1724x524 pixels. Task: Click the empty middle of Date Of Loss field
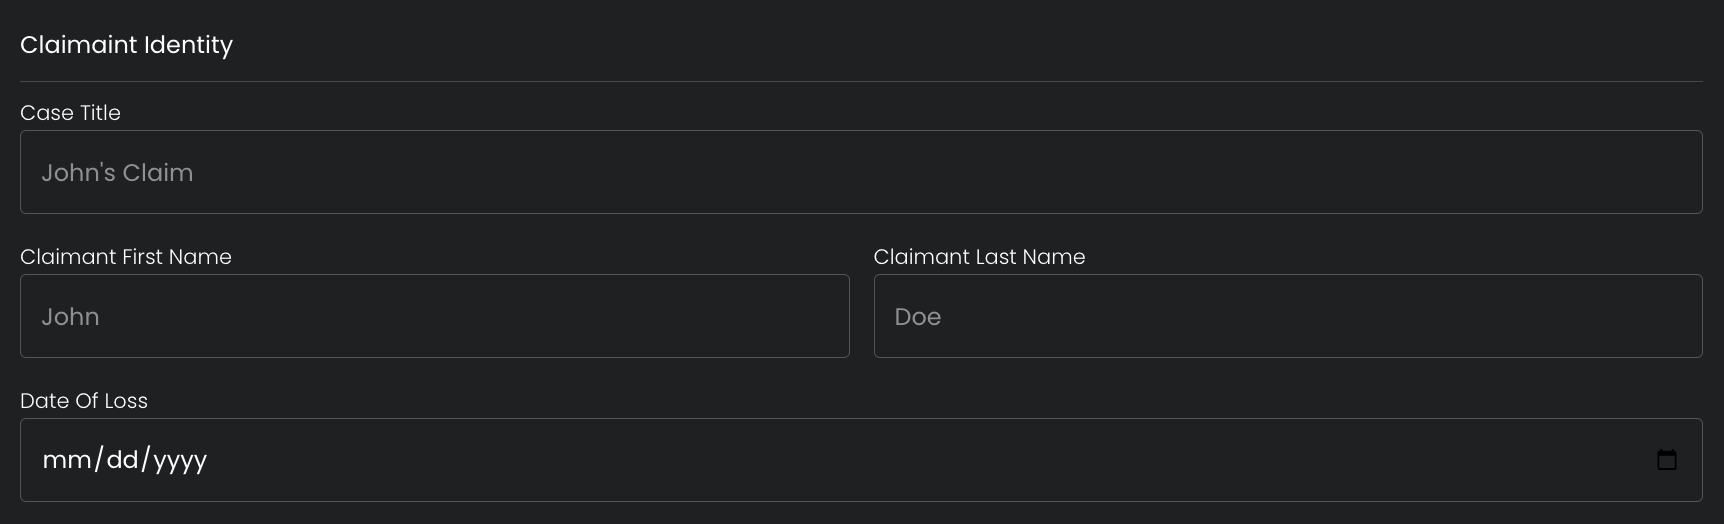click(860, 460)
